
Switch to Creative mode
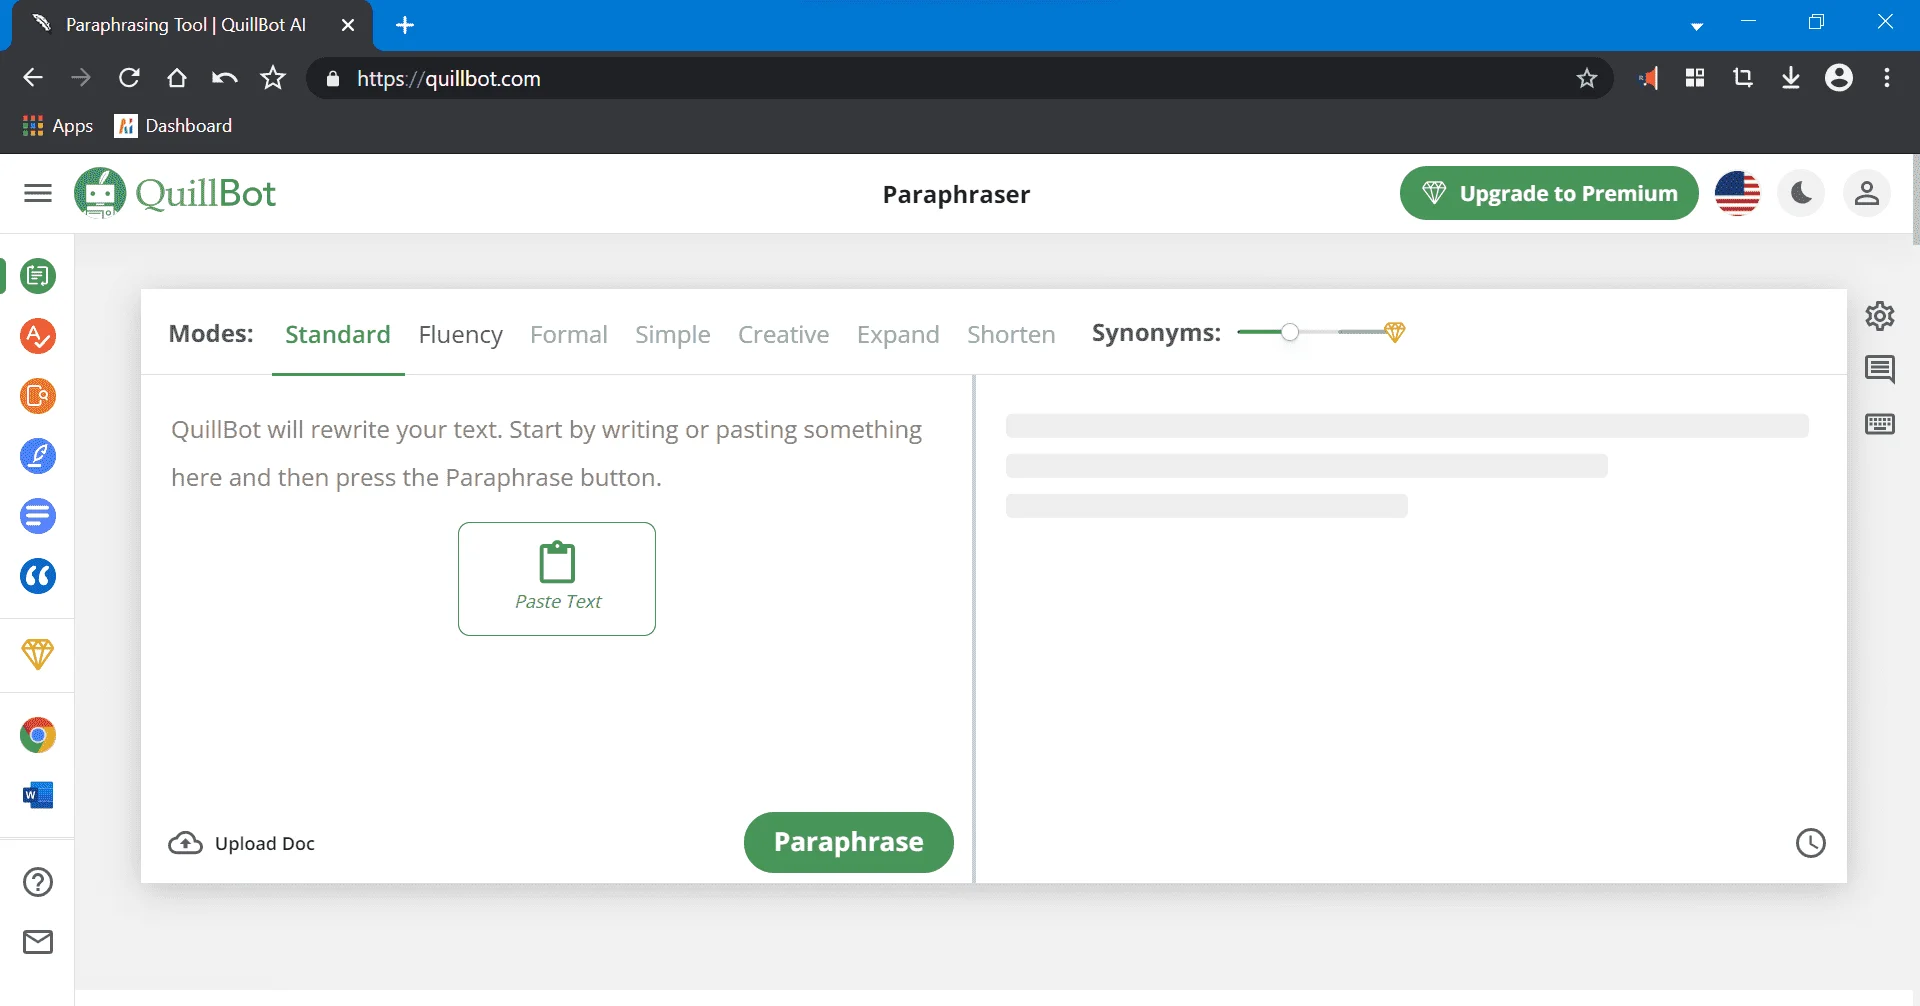pyautogui.click(x=784, y=334)
